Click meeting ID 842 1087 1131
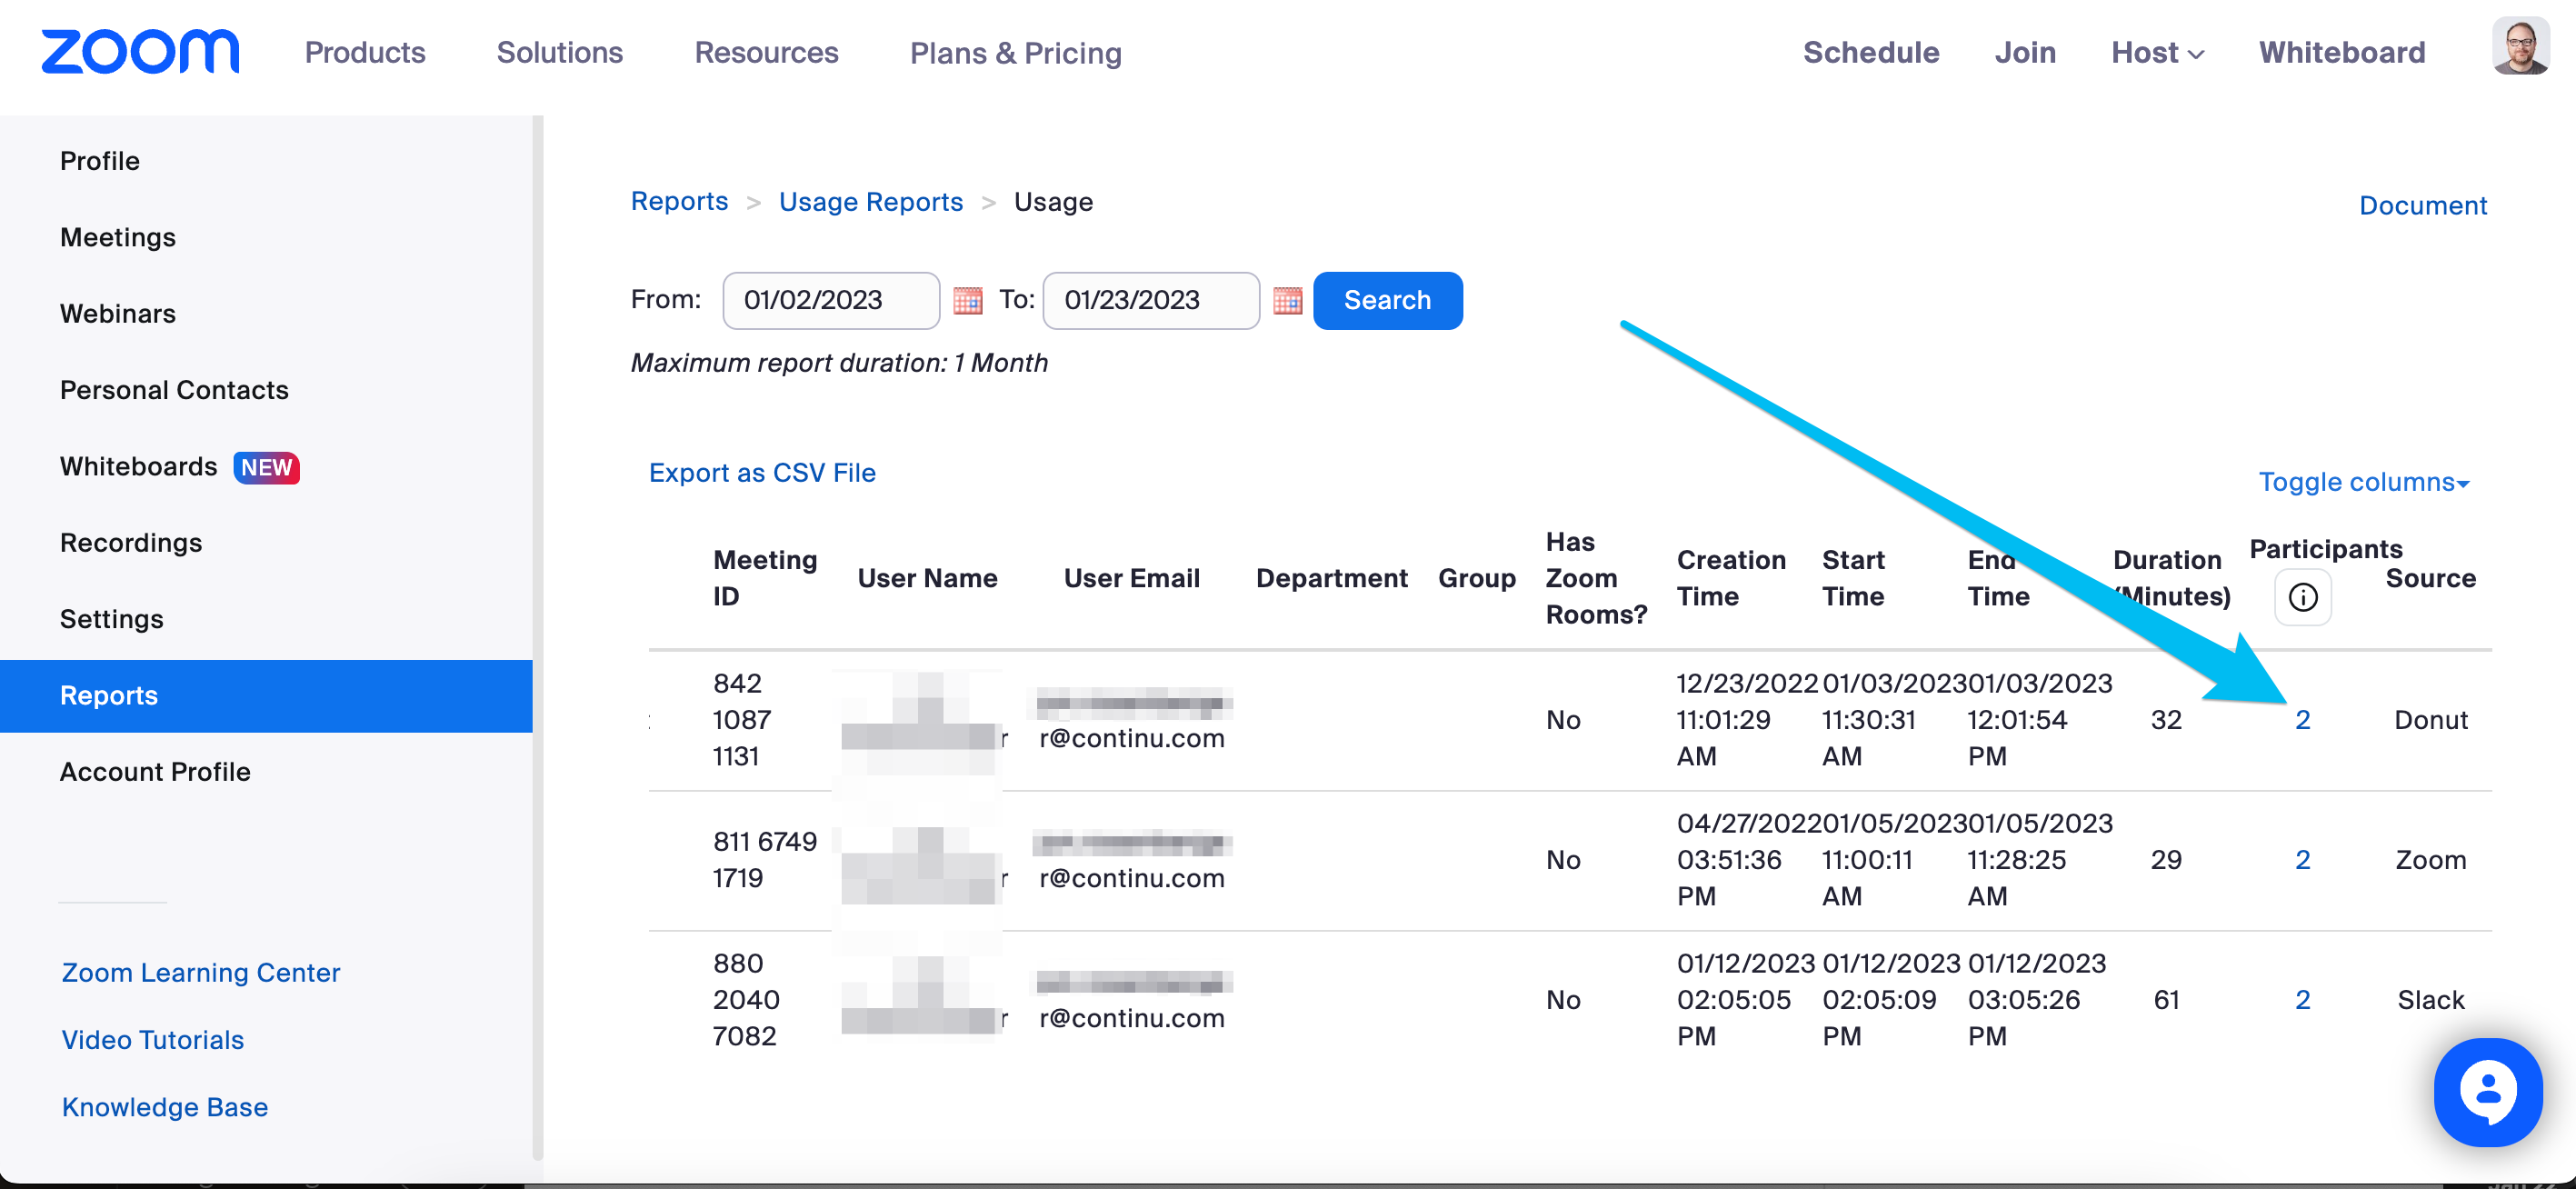This screenshot has width=2576, height=1189. pos(741,720)
